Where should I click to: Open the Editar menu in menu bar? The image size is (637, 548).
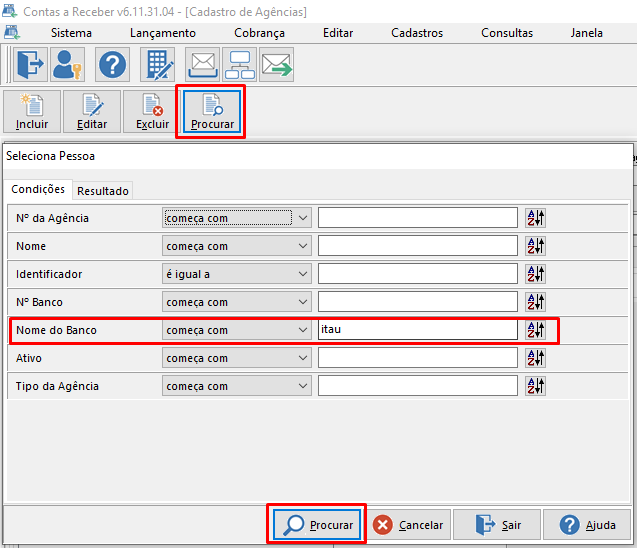click(338, 33)
